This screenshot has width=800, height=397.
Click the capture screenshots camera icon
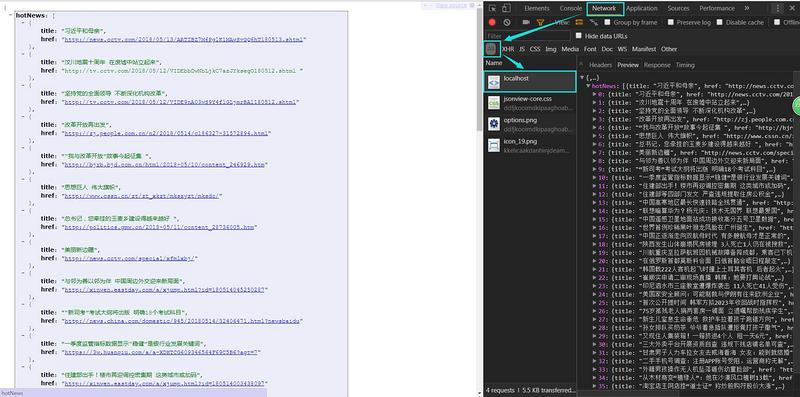coord(526,22)
